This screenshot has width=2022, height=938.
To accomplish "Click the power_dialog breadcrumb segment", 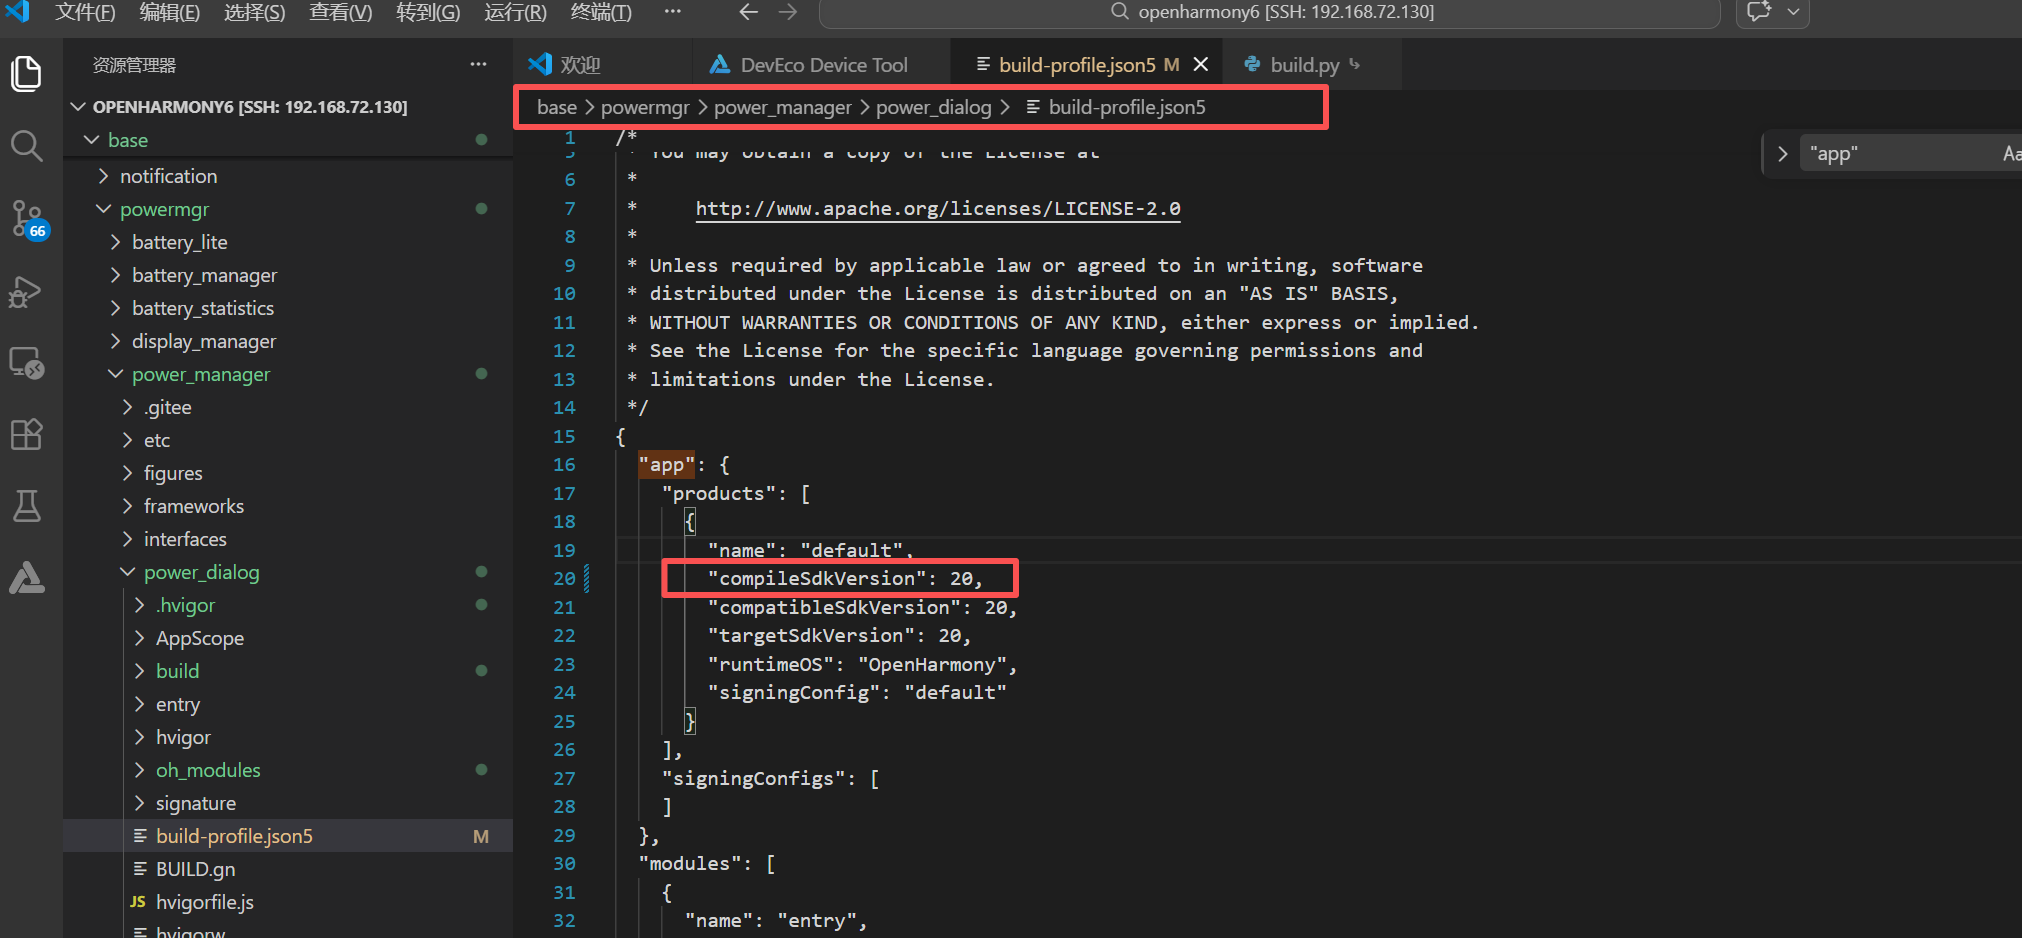I will [934, 107].
